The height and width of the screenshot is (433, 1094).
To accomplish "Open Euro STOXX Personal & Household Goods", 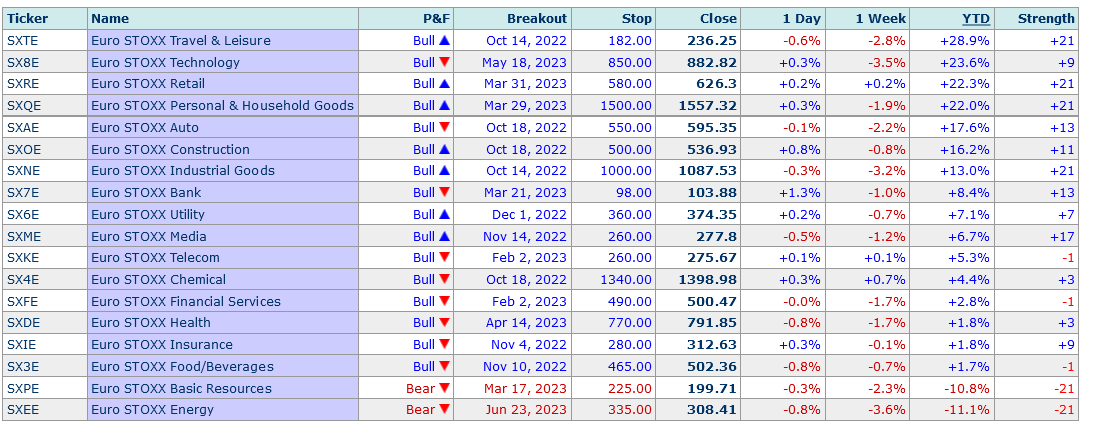I will coord(223,105).
